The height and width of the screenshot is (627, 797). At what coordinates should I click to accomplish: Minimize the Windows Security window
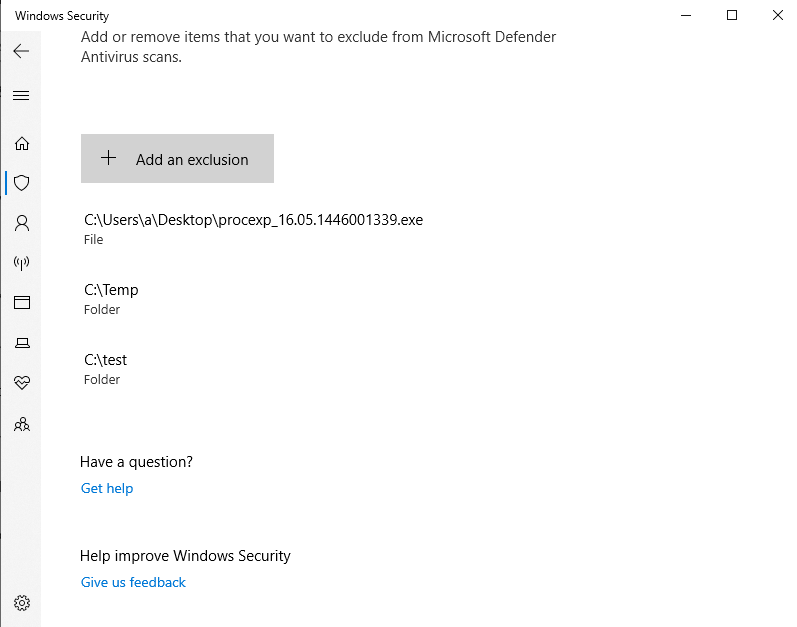point(686,15)
